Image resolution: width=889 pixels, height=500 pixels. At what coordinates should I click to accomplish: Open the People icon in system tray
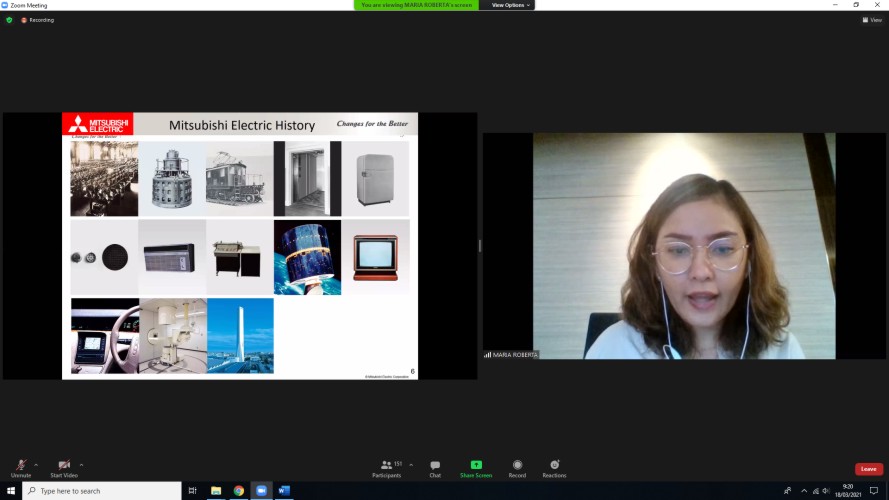(788, 490)
